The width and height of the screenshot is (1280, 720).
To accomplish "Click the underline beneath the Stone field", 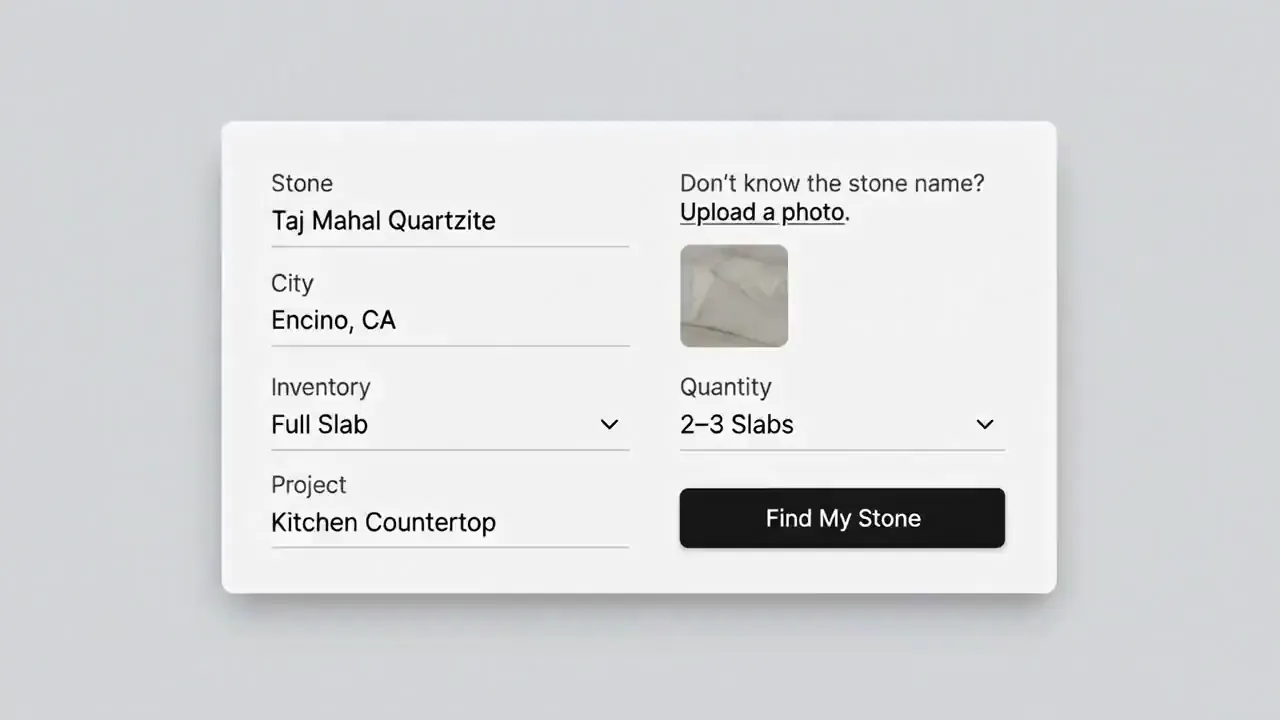I will (450, 246).
